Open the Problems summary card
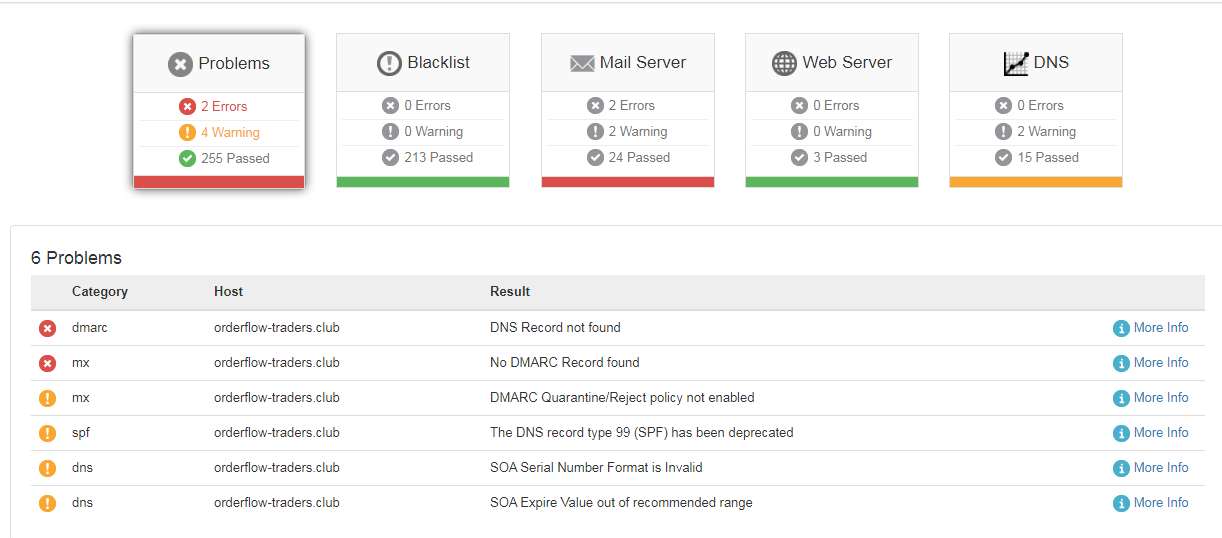 [x=219, y=111]
